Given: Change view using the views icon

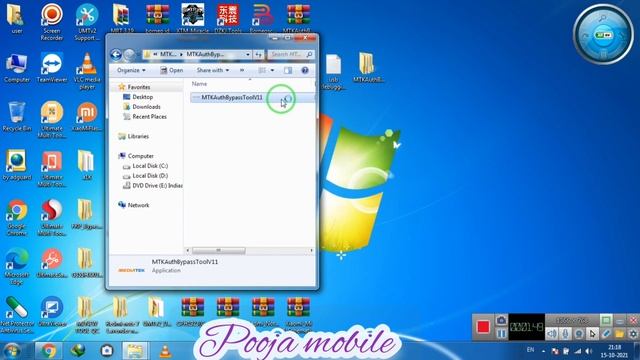Looking at the screenshot, I should [x=262, y=70].
